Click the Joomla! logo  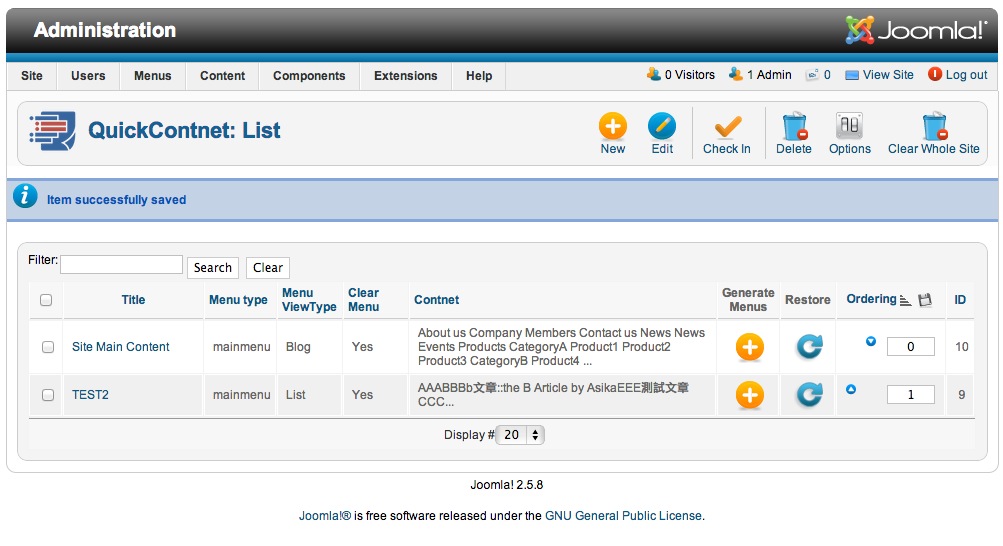click(x=916, y=29)
